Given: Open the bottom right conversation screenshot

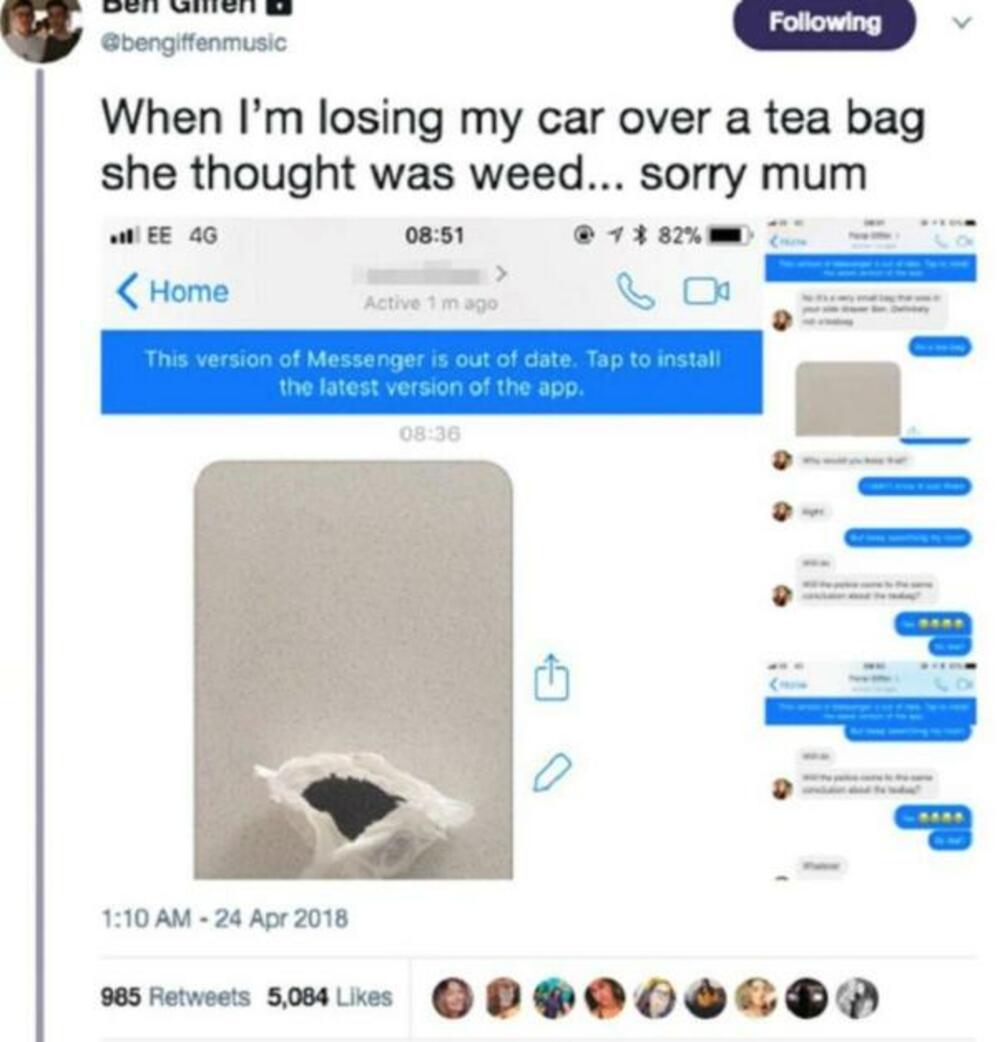Looking at the screenshot, I should click(x=872, y=771).
